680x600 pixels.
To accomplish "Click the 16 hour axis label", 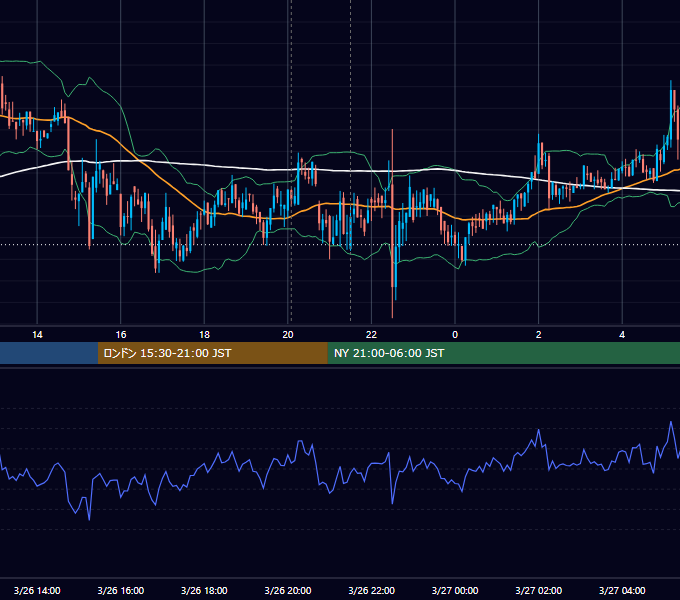I will click(121, 335).
